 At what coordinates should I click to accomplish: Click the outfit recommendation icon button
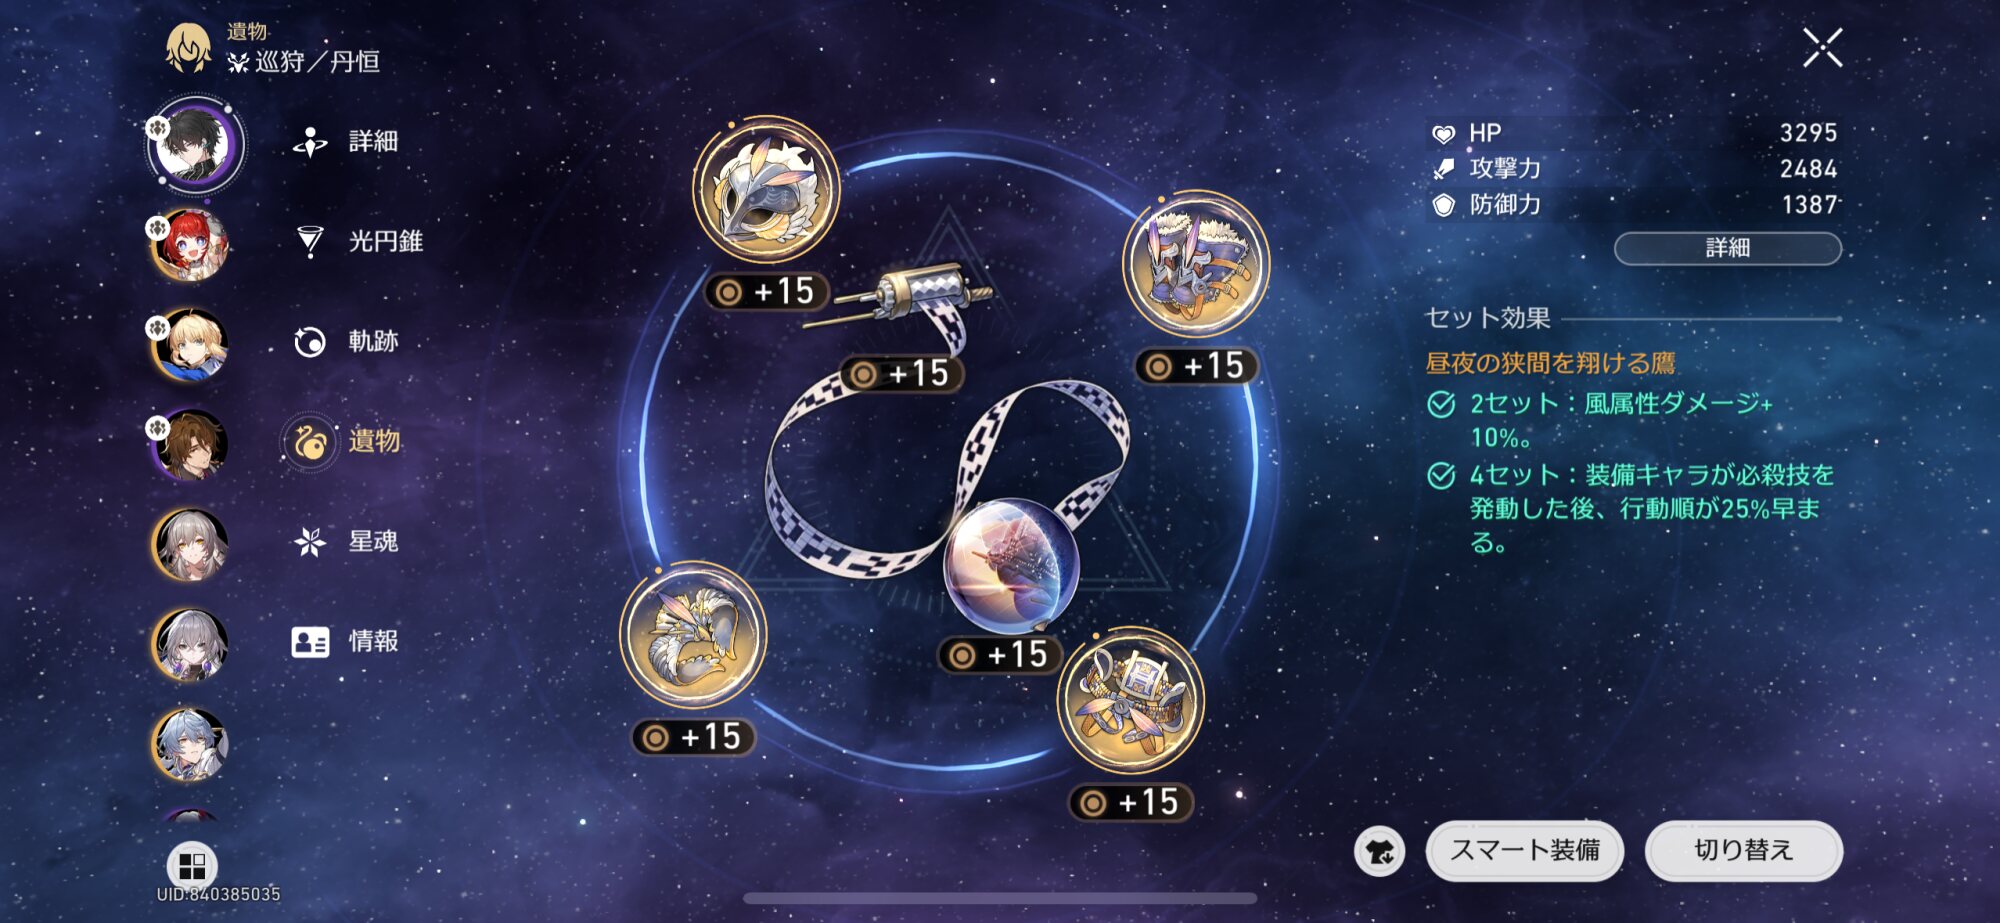(1380, 852)
